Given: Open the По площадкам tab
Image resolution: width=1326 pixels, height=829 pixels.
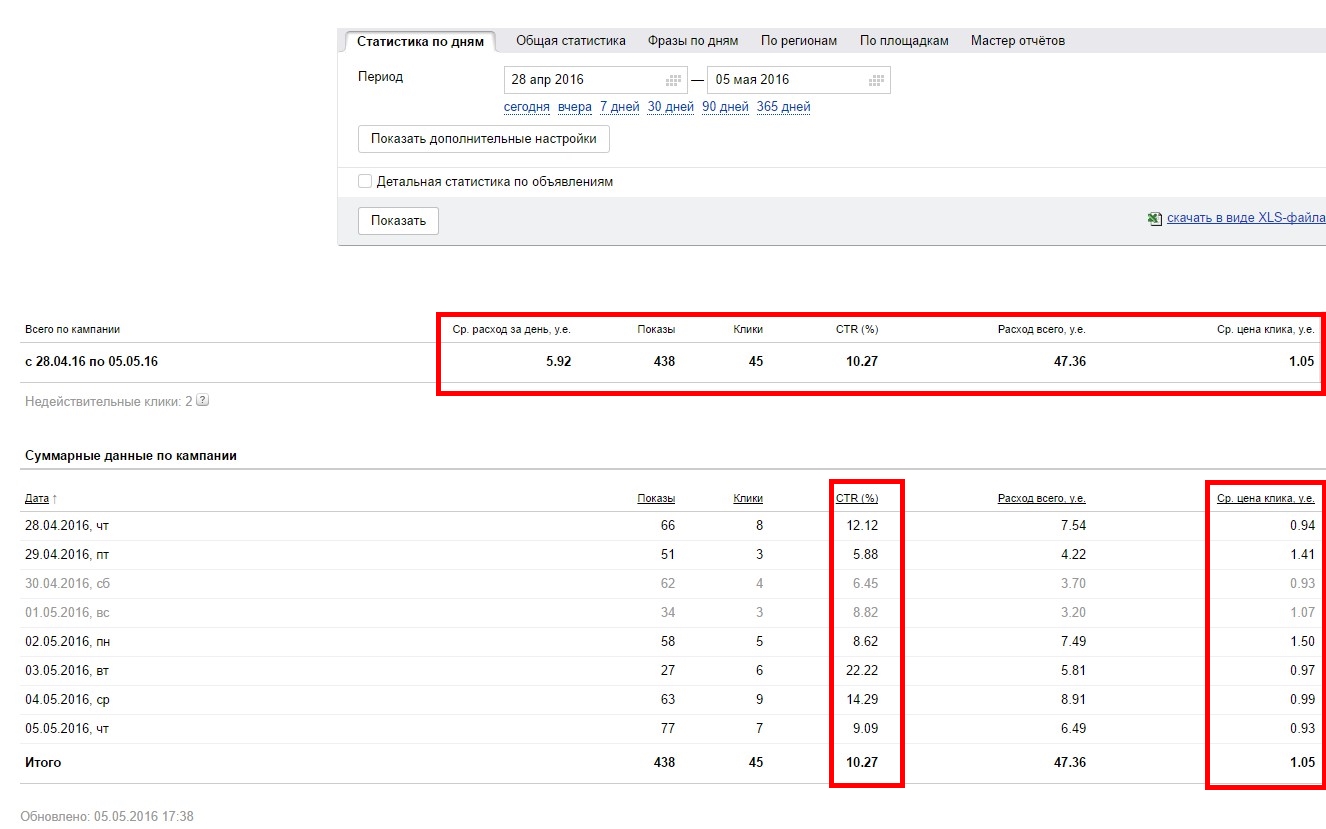Looking at the screenshot, I should tap(904, 41).
